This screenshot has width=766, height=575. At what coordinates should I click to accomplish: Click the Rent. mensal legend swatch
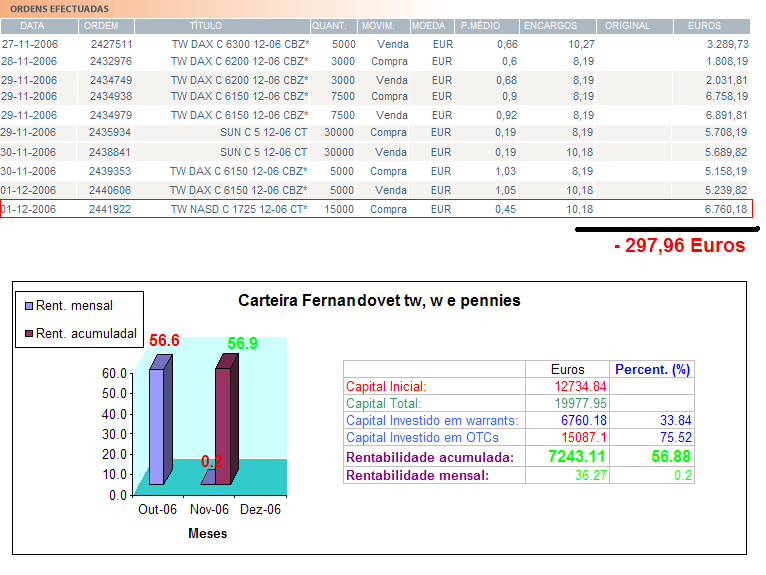click(x=29, y=306)
